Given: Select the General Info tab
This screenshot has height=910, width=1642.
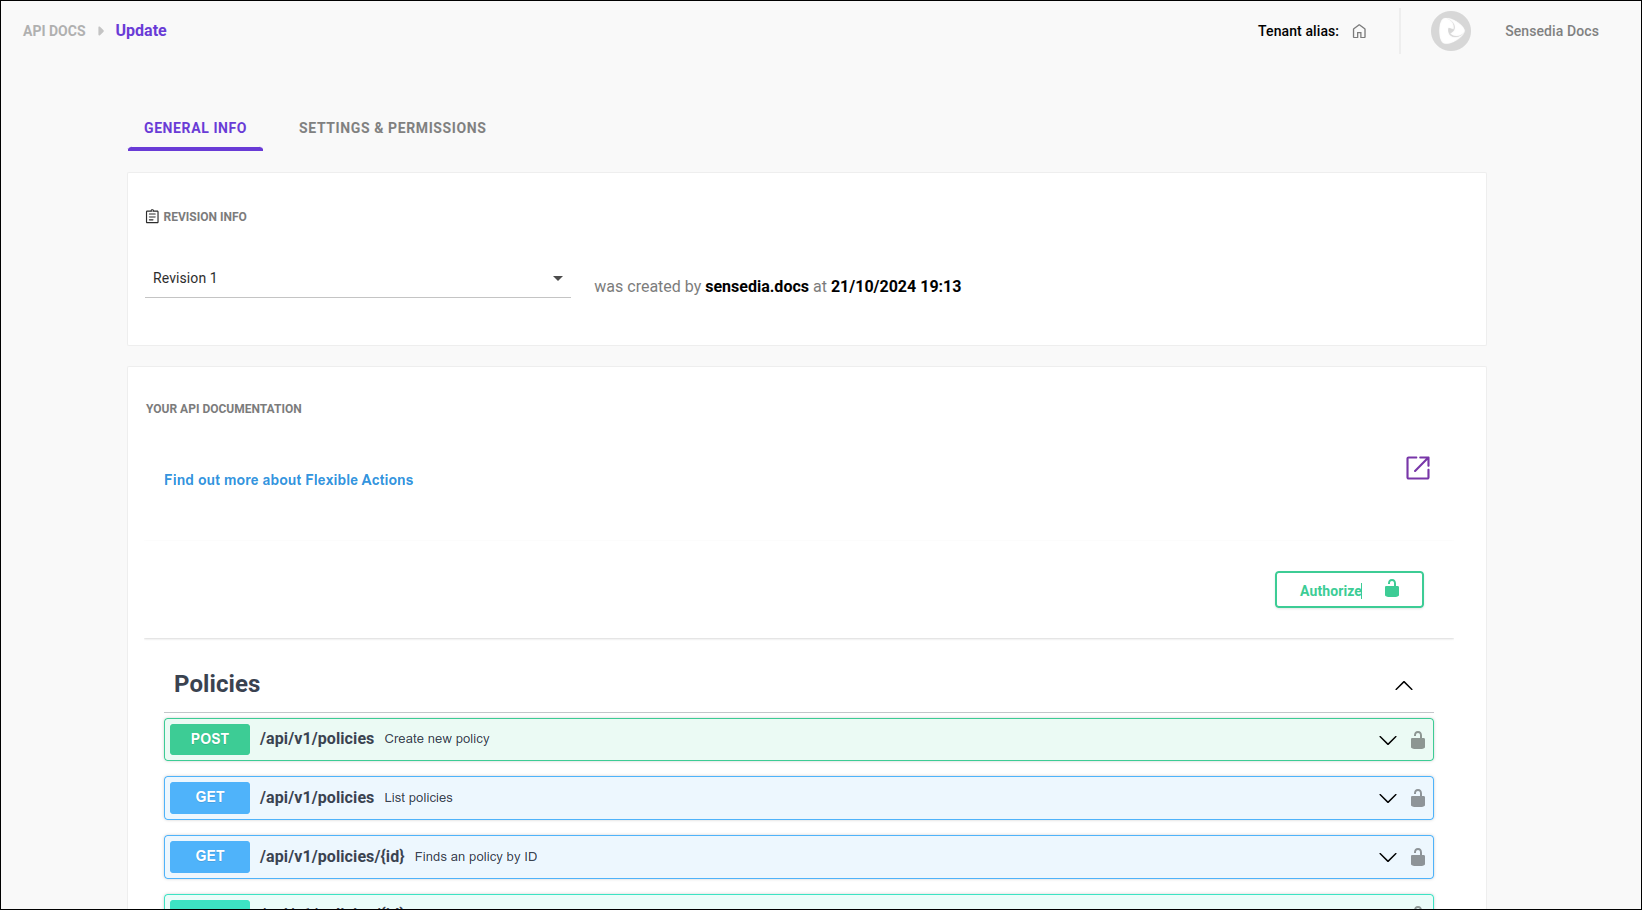Looking at the screenshot, I should 195,128.
